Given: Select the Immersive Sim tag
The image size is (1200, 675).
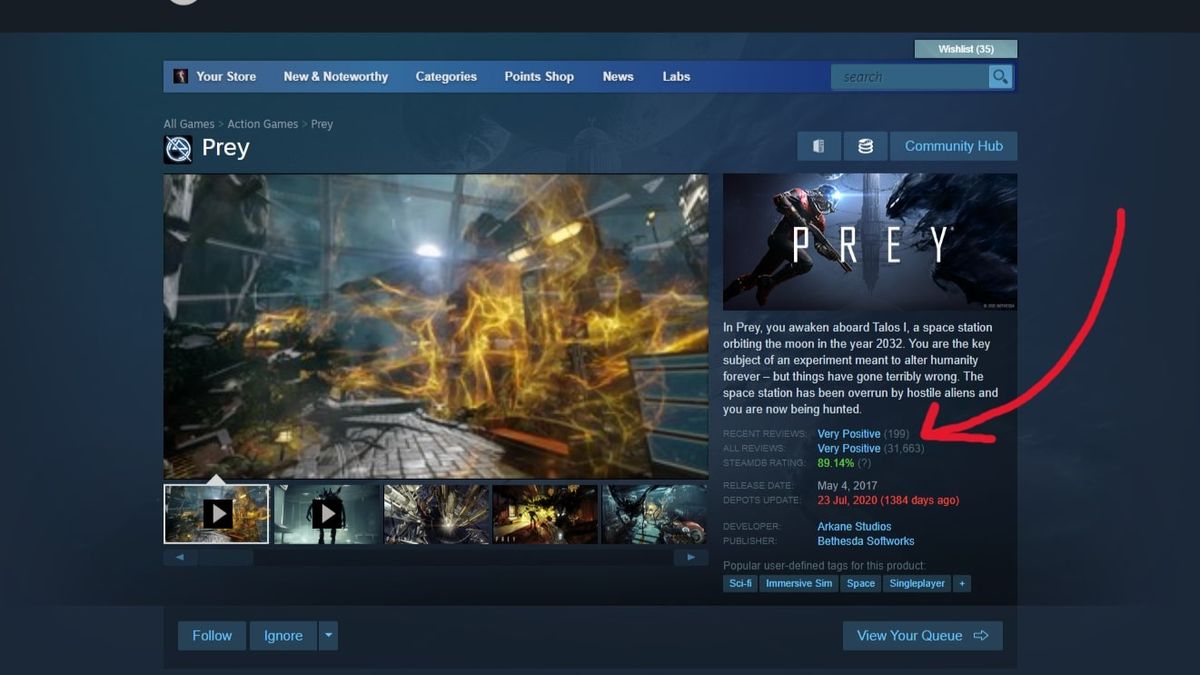Looking at the screenshot, I should 798,583.
